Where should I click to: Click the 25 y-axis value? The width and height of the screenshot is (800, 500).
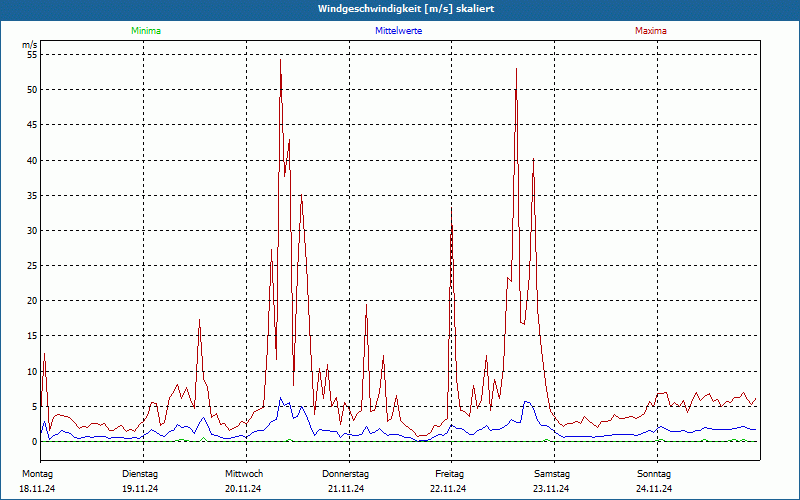(33, 266)
